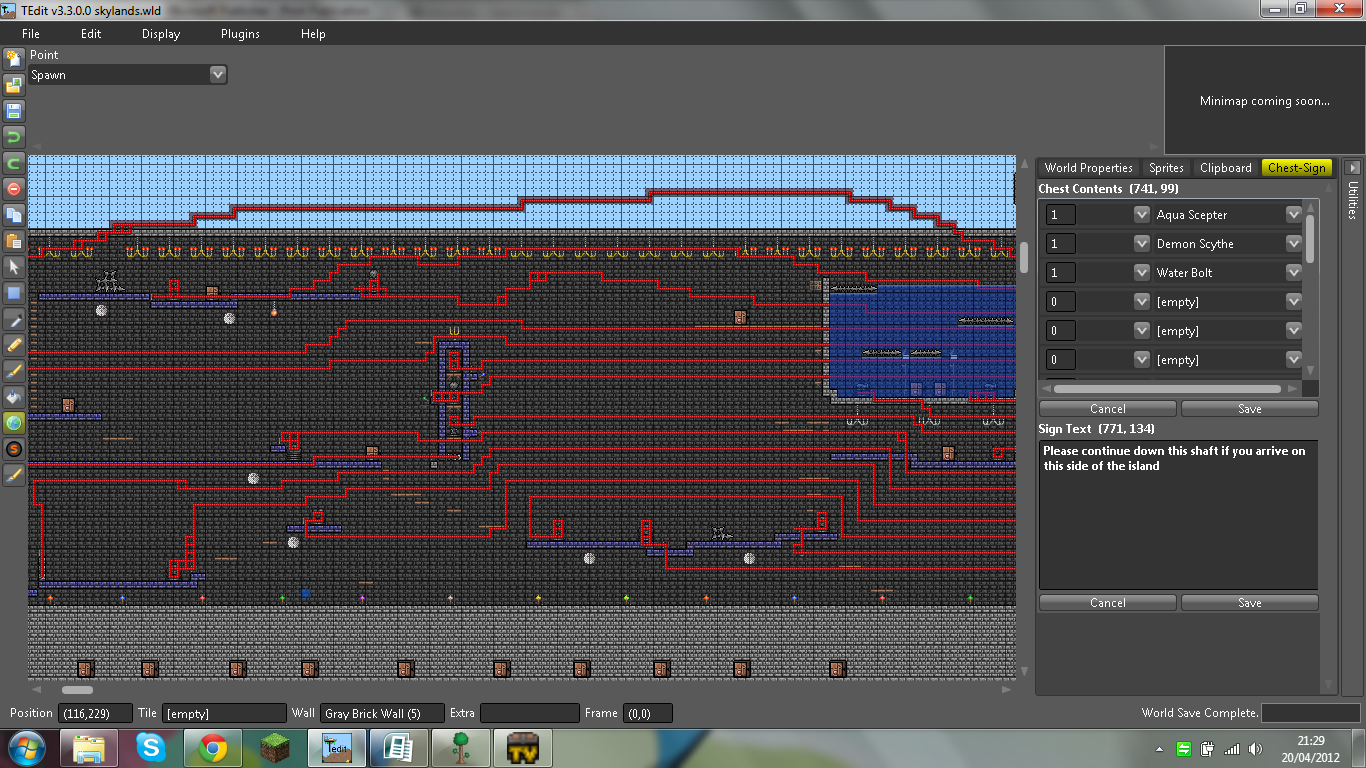Screen dimensions: 1366x768
Task: Click the Aqua Scepter quantity field
Action: pyautogui.click(x=1060, y=215)
